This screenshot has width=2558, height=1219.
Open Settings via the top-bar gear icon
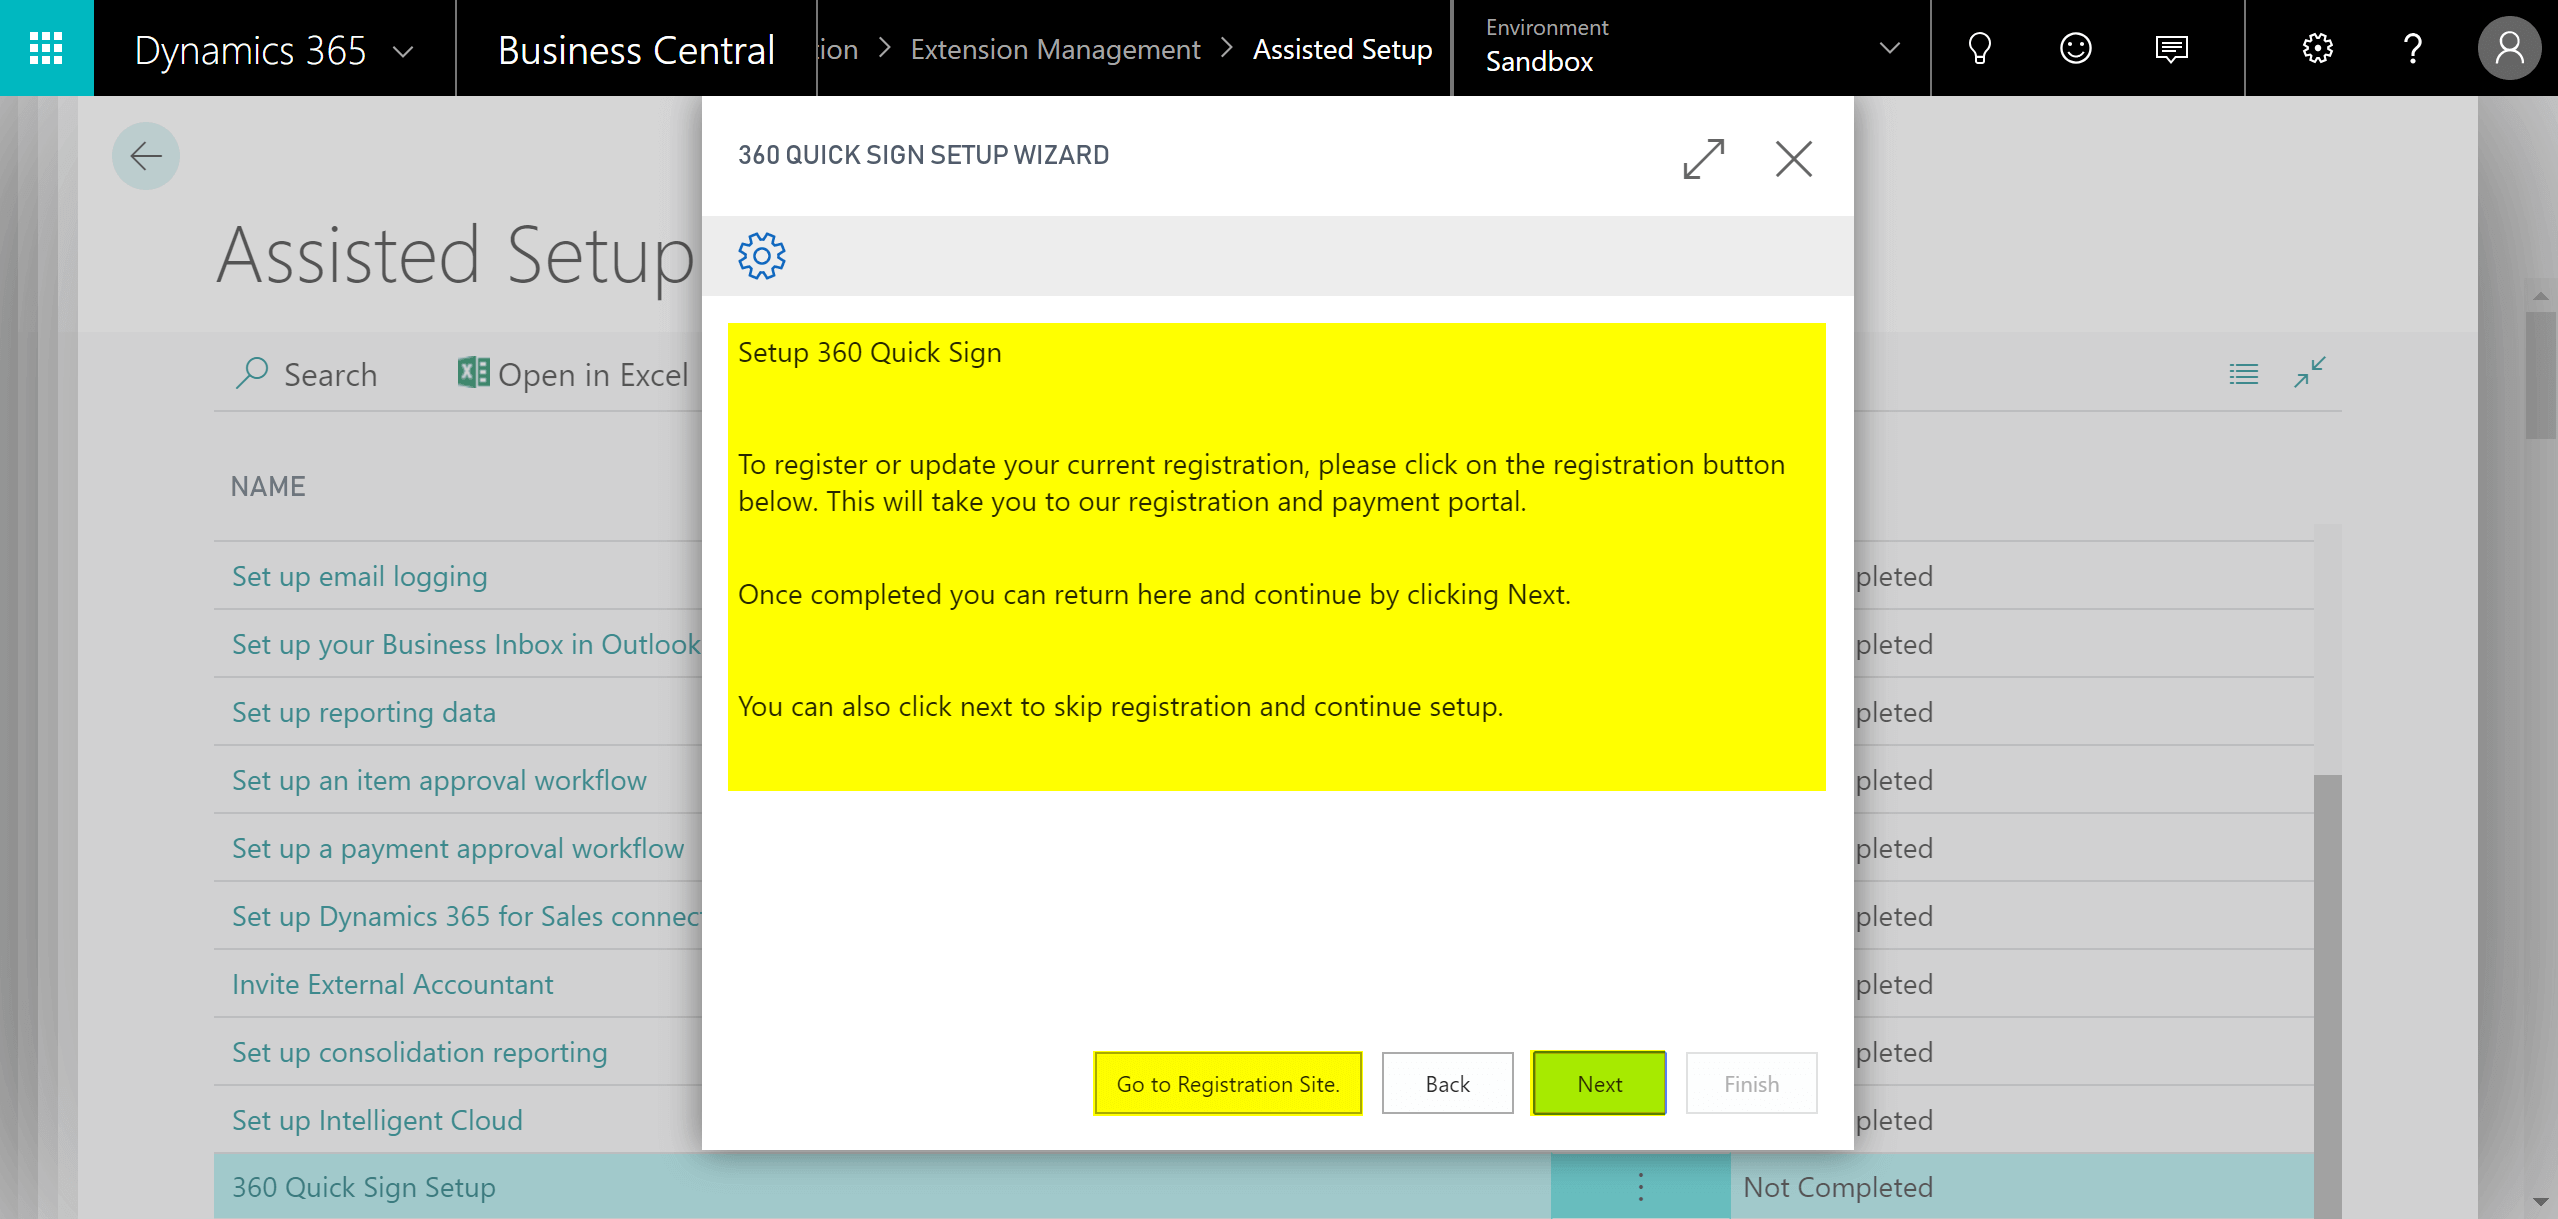point(2319,47)
